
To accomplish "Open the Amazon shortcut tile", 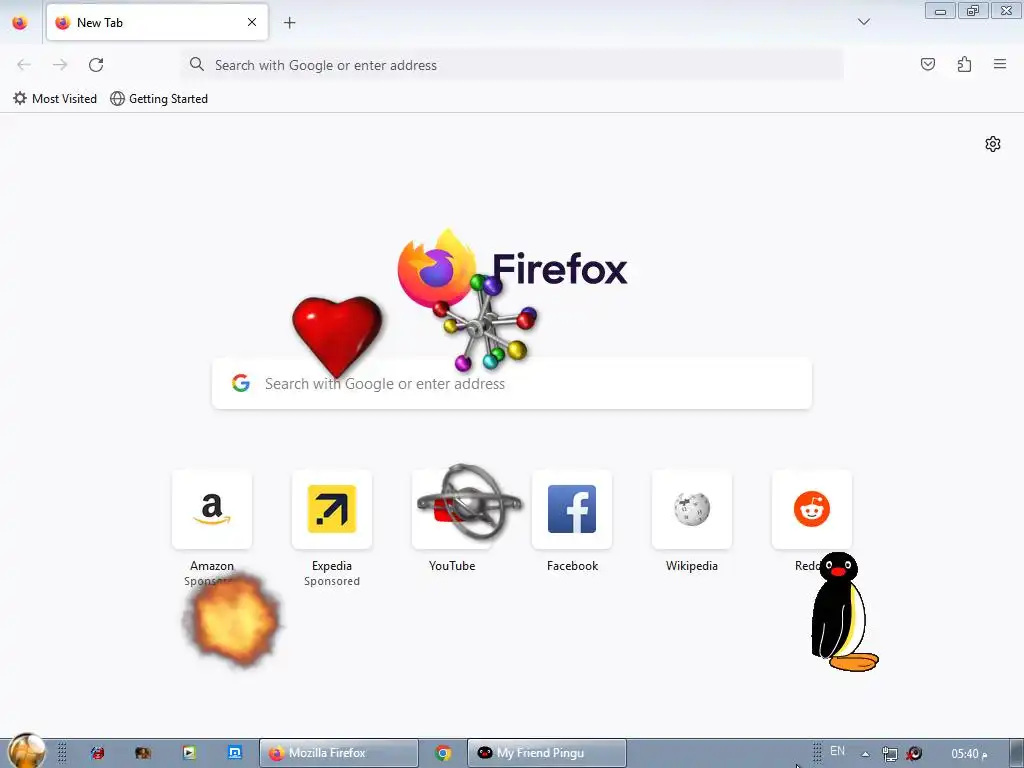I will click(212, 509).
